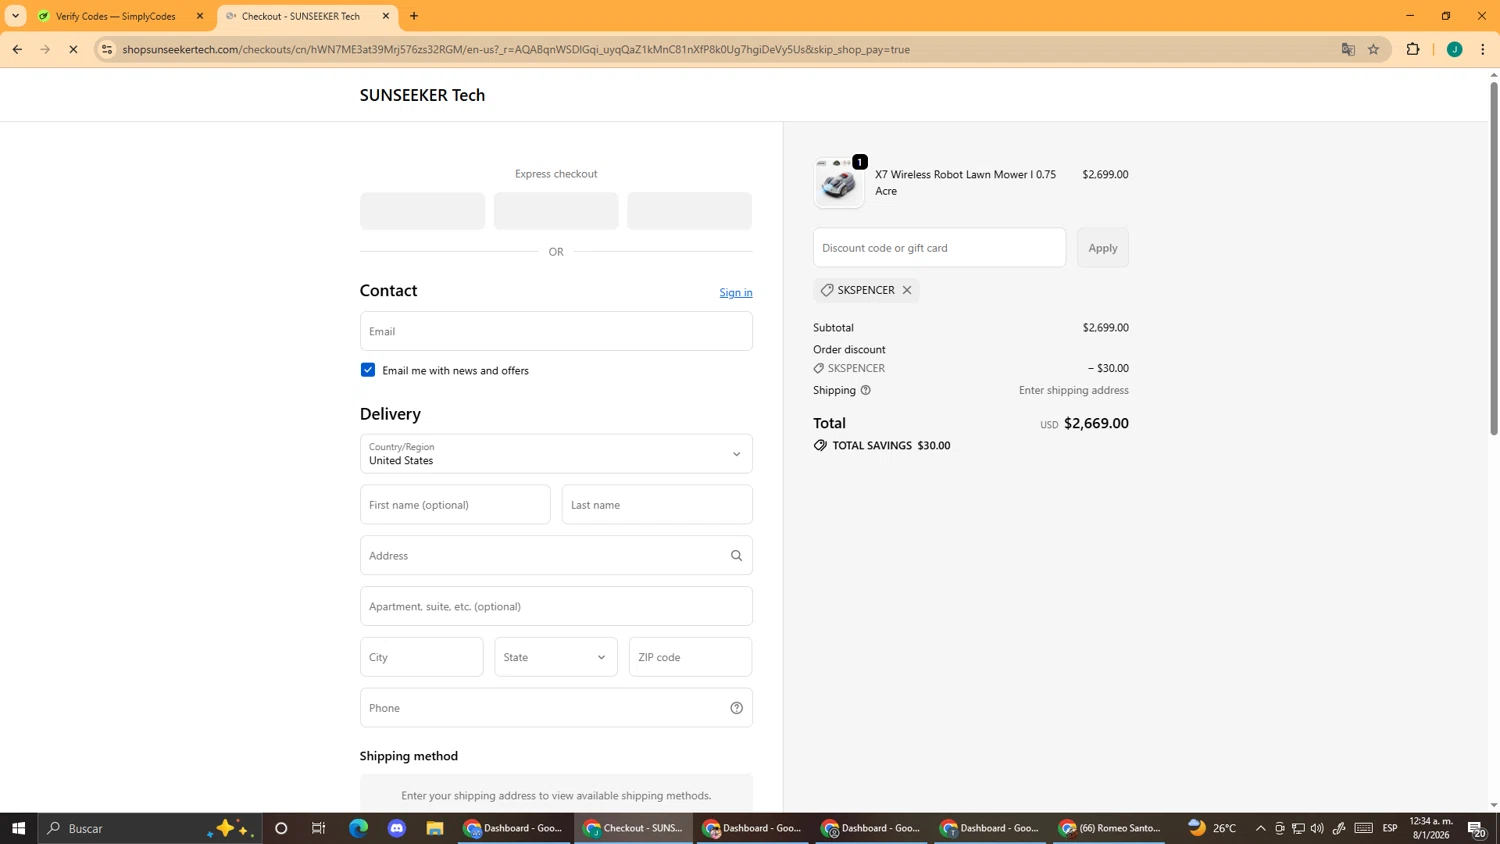Focus the Address input field
This screenshot has height=844, width=1500.
[x=556, y=556]
